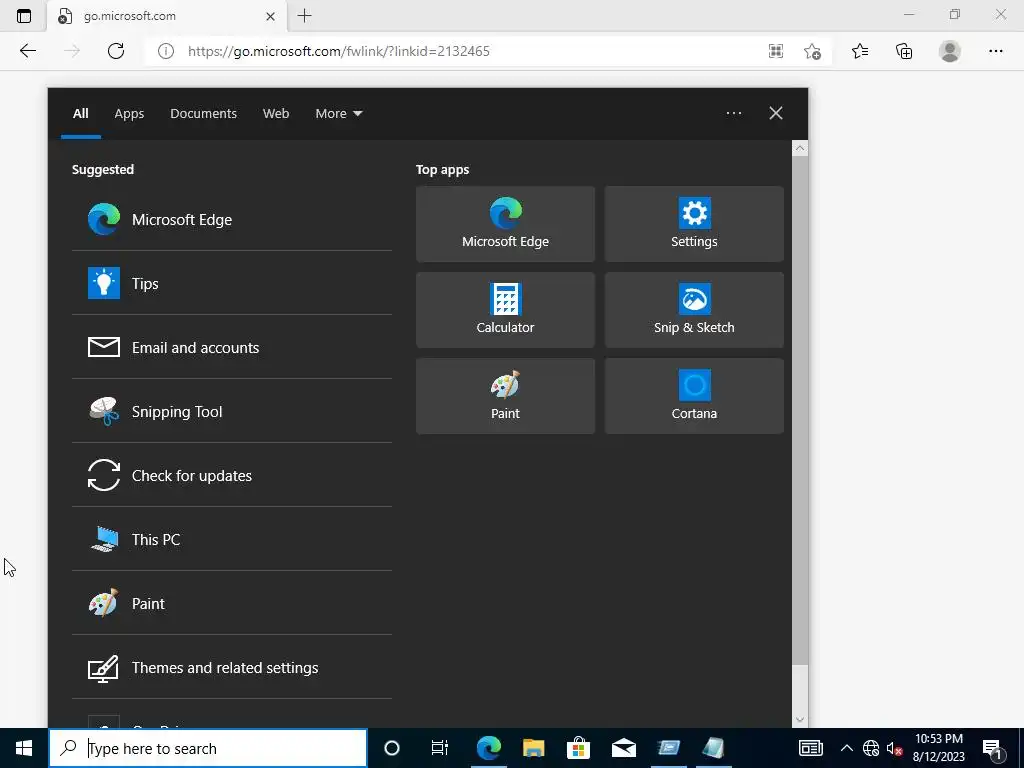
Task: Click the Edge address bar URL
Action: pos(339,51)
